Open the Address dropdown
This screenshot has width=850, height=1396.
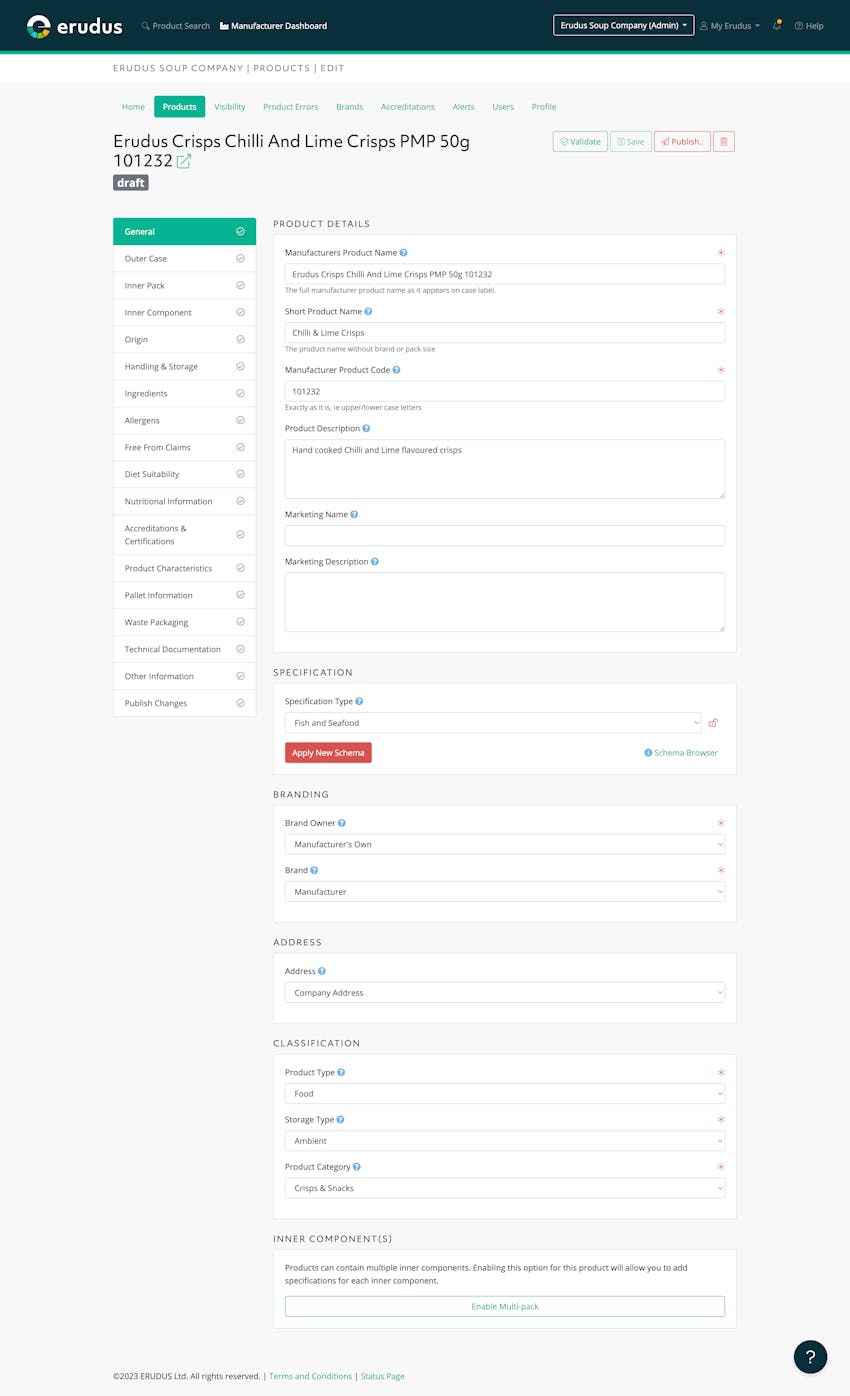[505, 993]
